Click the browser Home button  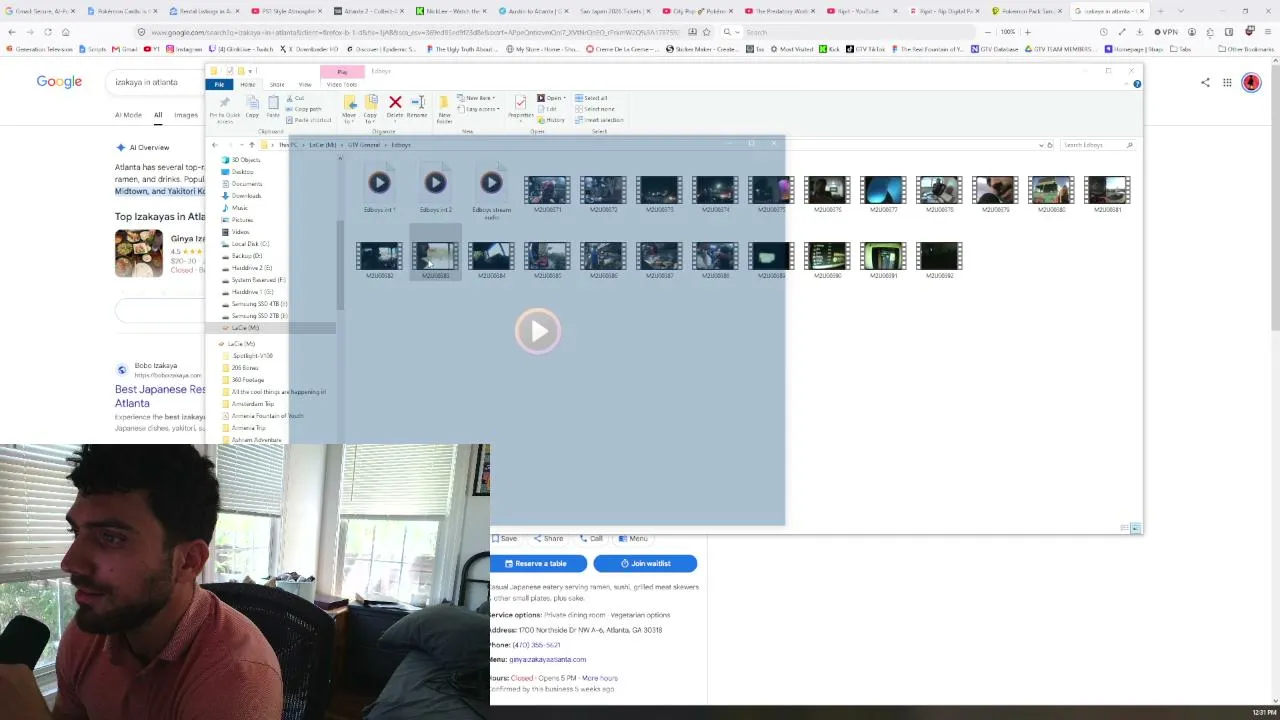[x=66, y=32]
